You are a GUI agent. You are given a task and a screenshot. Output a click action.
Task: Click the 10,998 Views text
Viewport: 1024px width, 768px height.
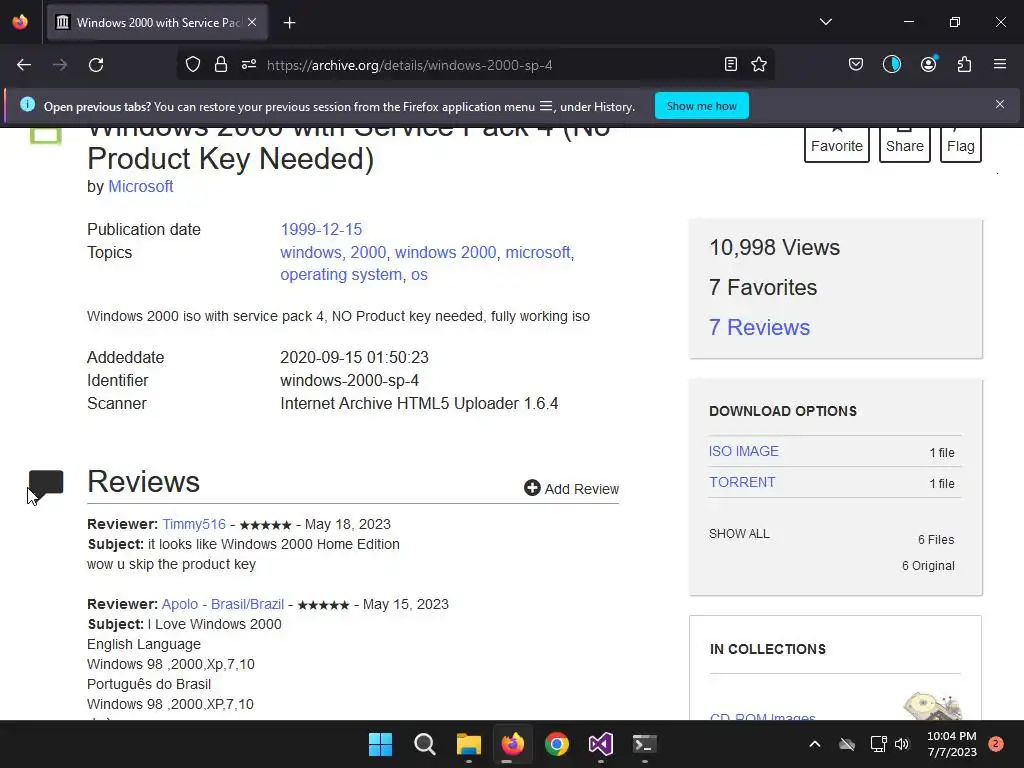[x=775, y=248]
